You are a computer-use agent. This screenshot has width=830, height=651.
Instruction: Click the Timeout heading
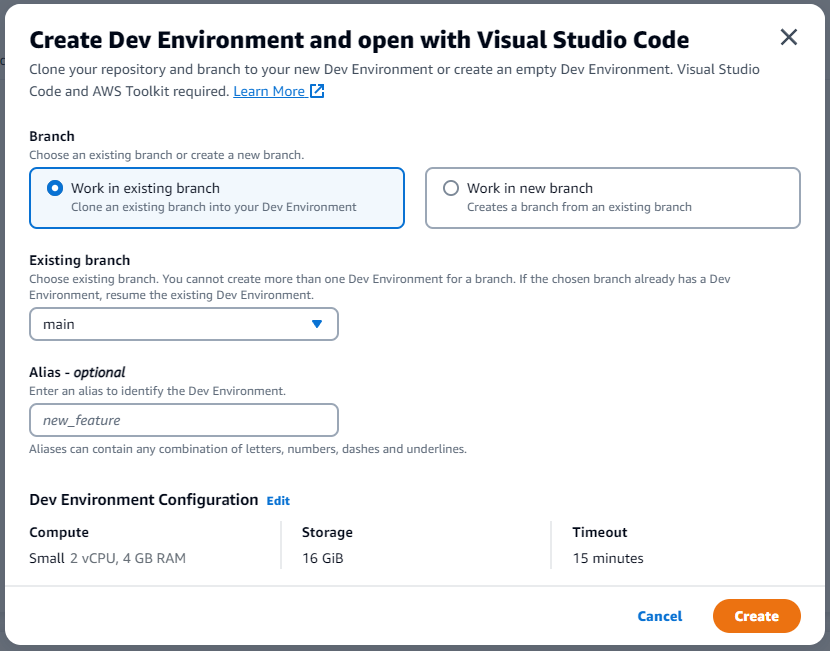click(x=600, y=532)
